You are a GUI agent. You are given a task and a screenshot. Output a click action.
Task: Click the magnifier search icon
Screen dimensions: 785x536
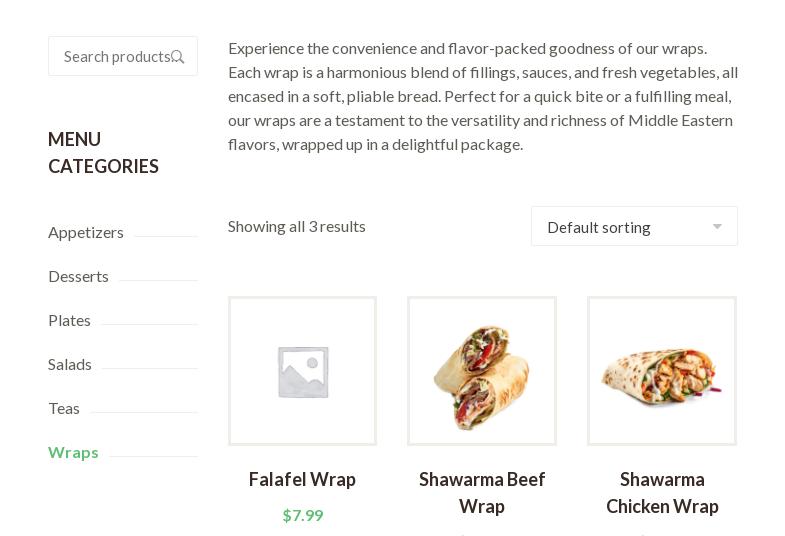click(x=178, y=57)
